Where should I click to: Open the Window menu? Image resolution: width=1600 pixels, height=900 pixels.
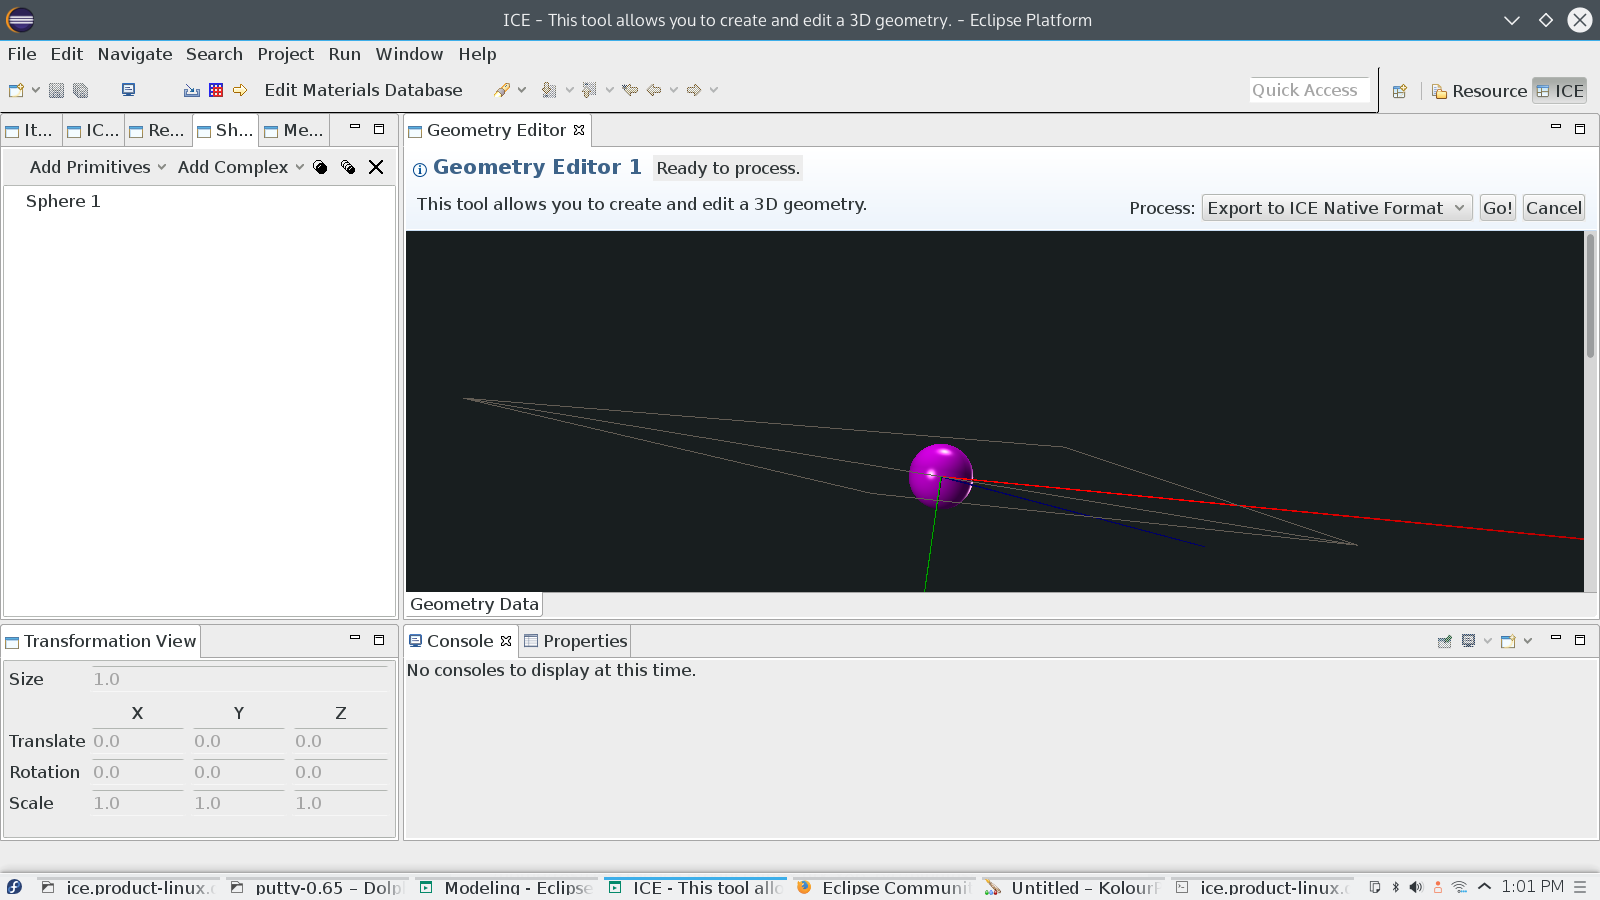pos(409,54)
